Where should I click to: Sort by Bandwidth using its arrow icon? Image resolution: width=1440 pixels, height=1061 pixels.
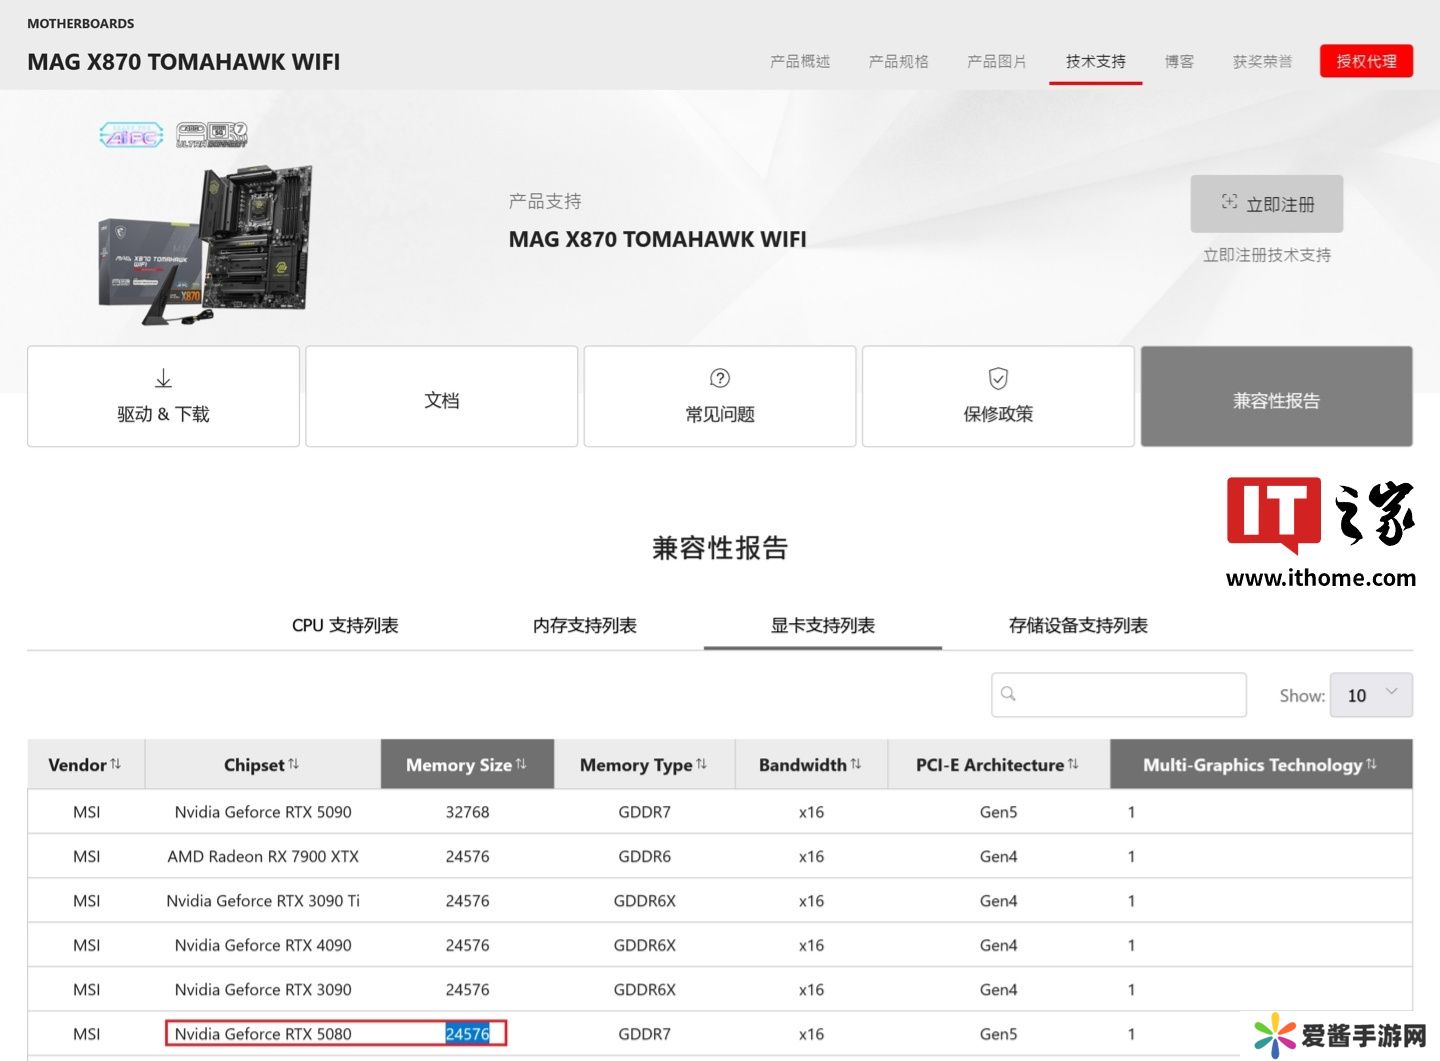(x=856, y=764)
